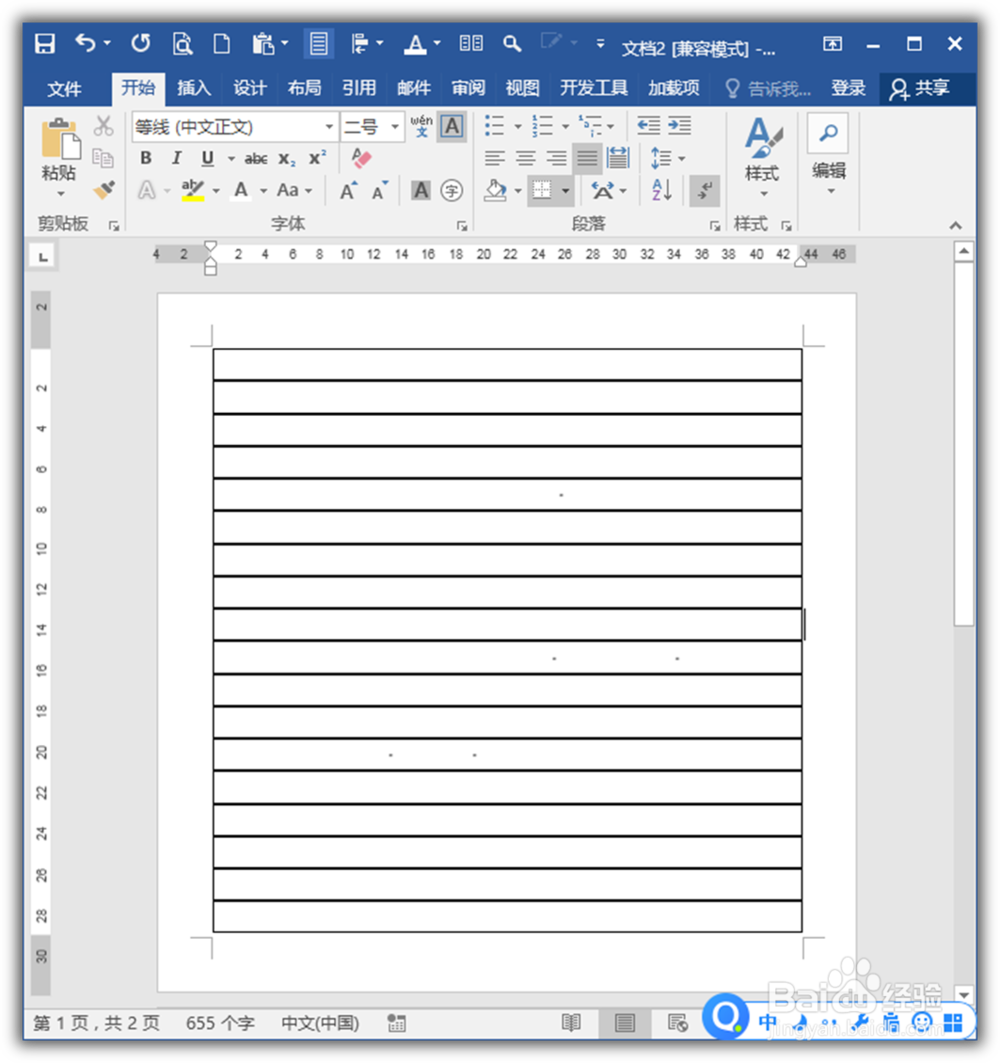Open the borders dropdown arrow

coord(565,191)
